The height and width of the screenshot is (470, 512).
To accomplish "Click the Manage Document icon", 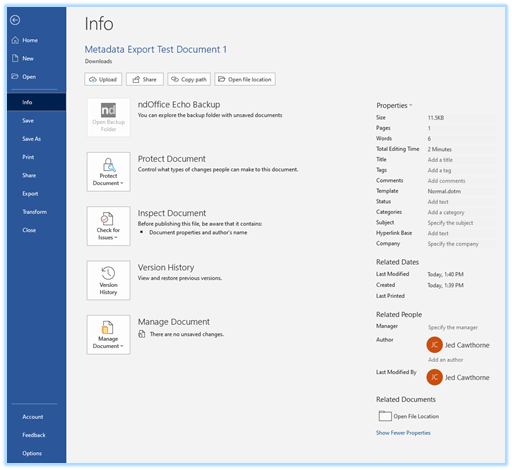I will coord(107,327).
